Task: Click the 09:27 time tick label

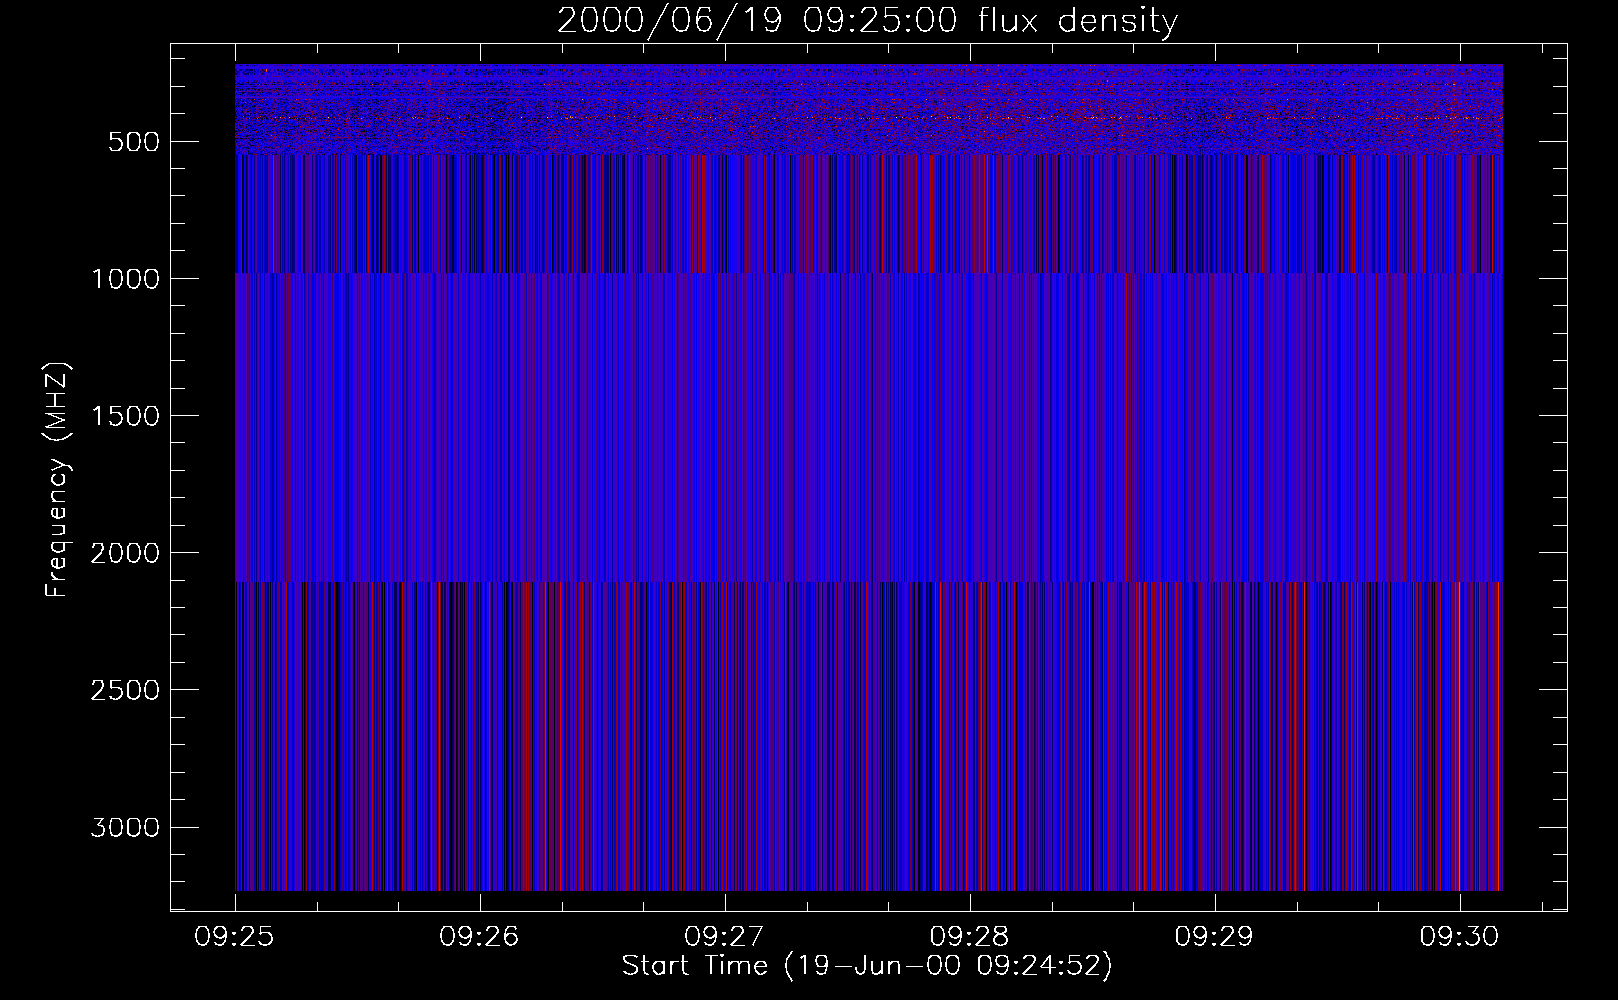Action: tap(725, 937)
